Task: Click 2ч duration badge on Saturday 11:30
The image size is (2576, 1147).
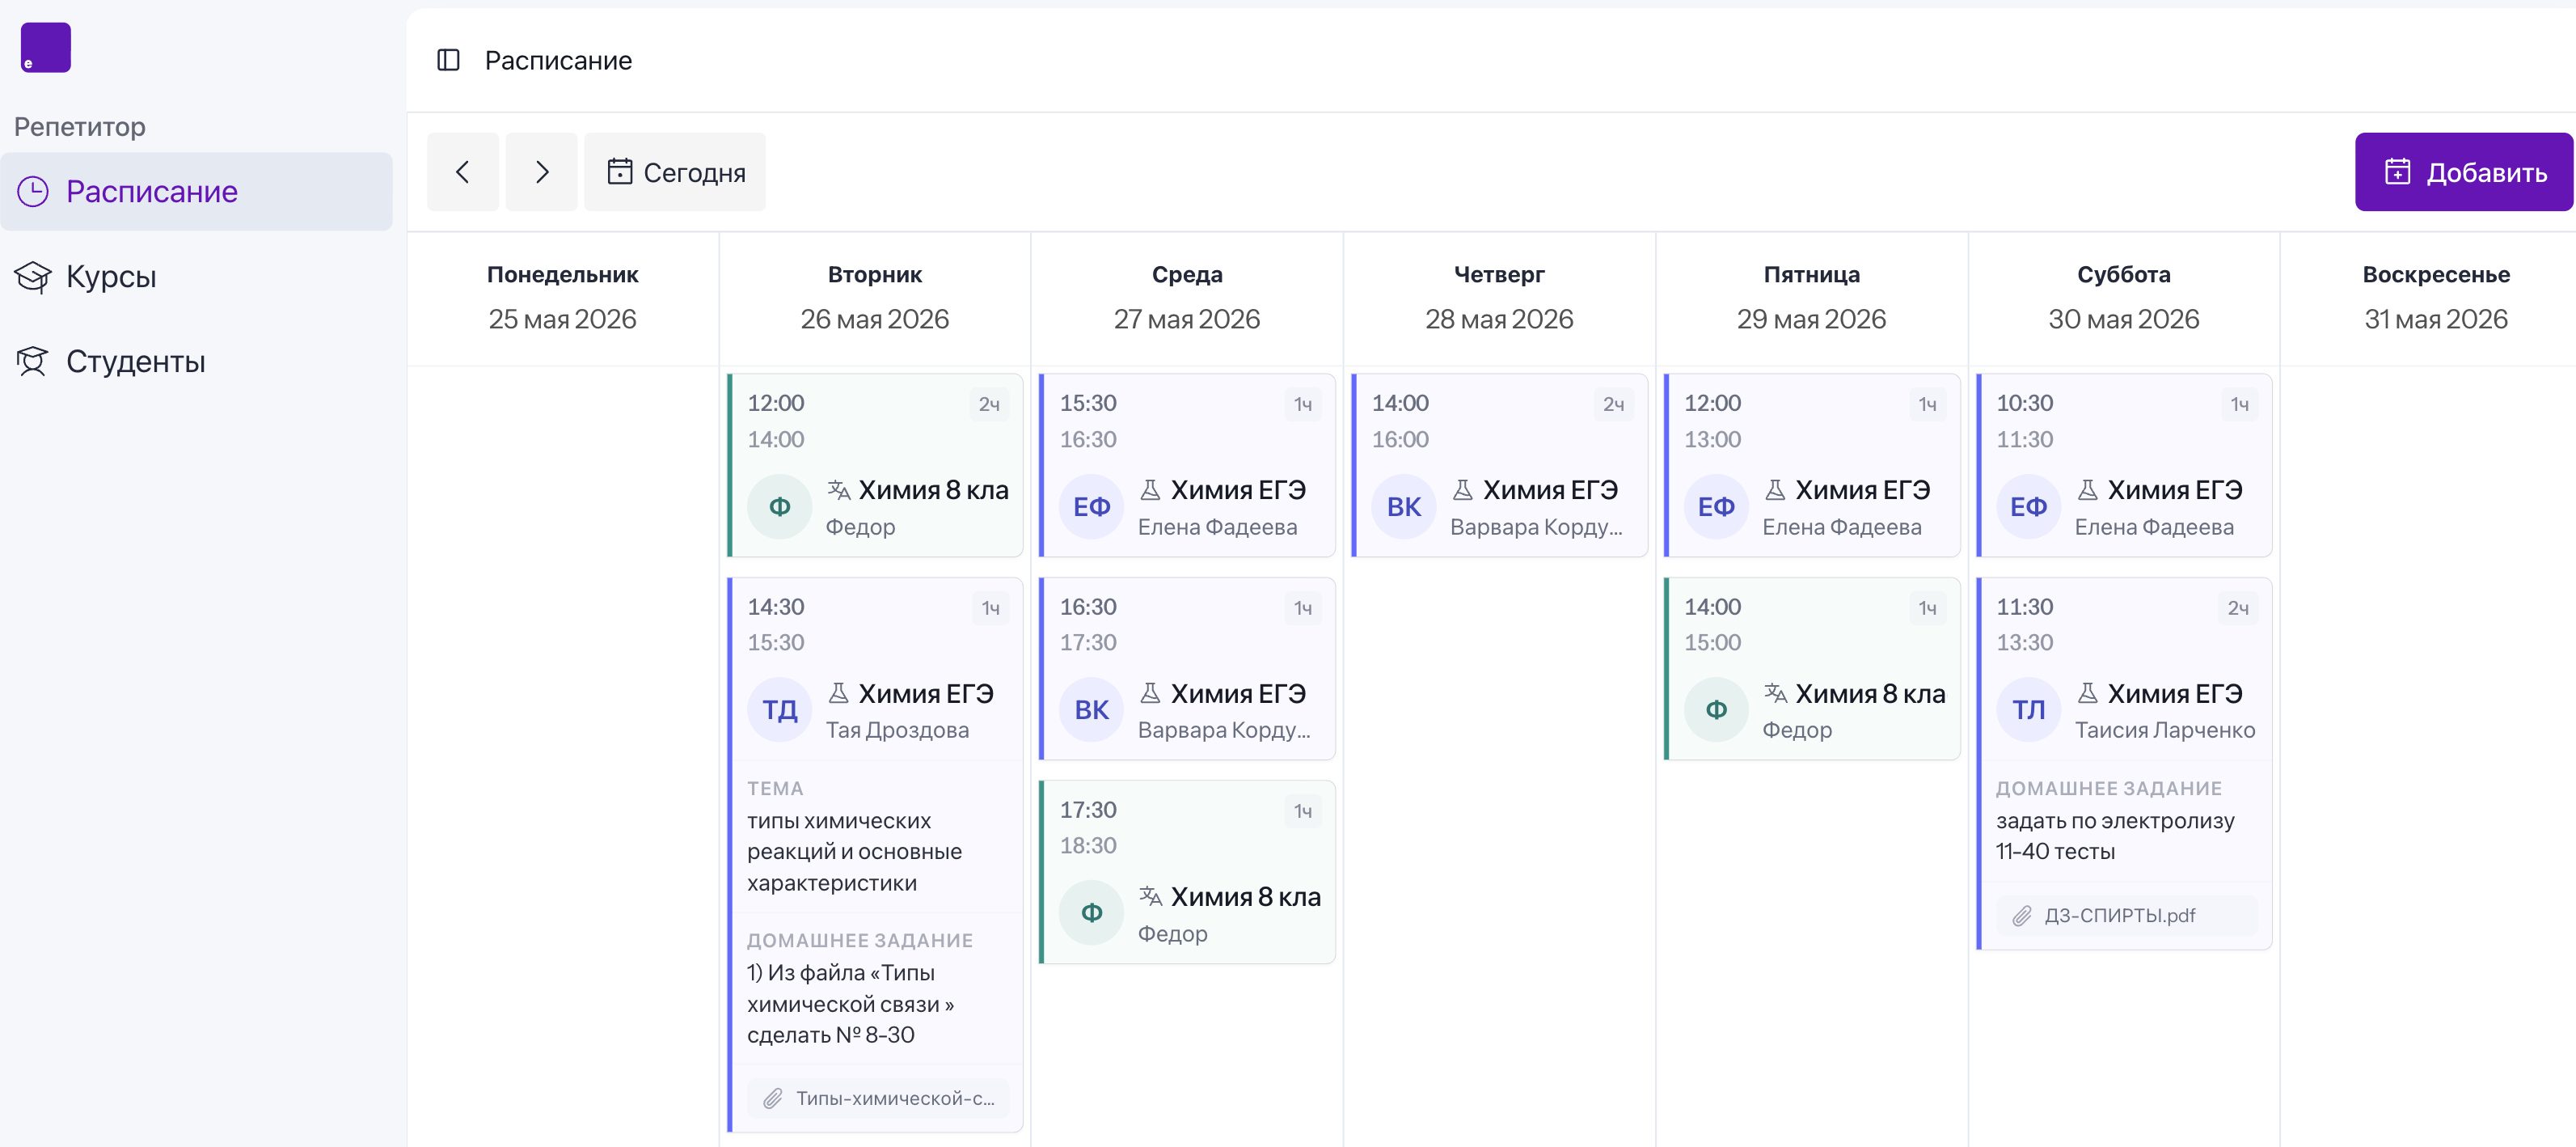Action: 2238,607
